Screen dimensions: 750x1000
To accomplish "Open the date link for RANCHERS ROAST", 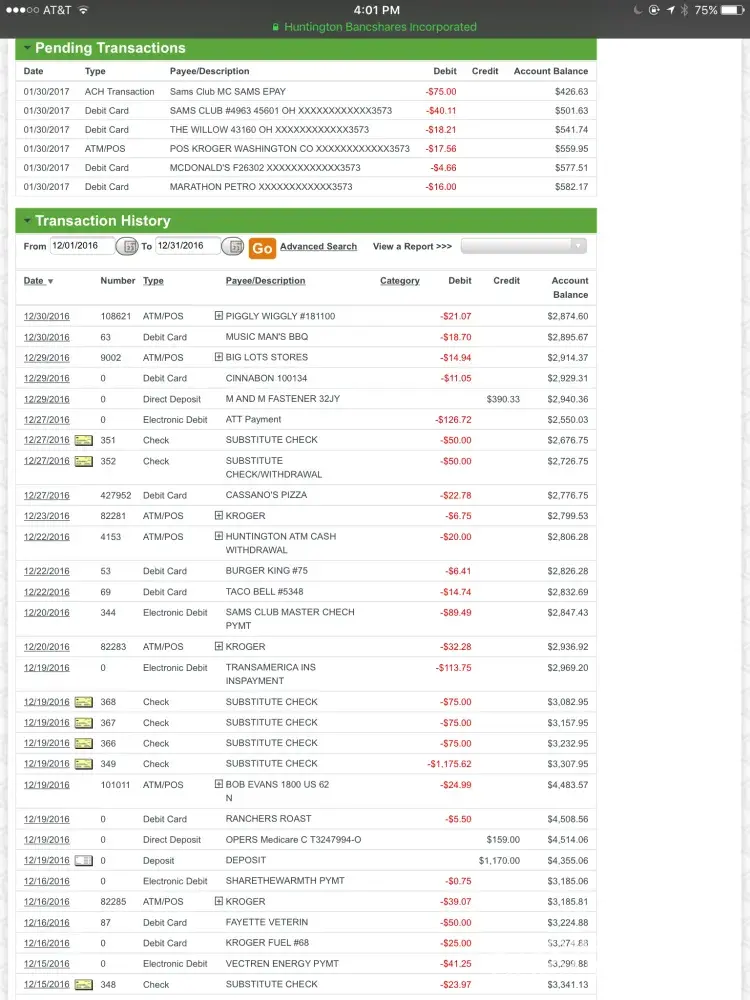I will [x=47, y=820].
